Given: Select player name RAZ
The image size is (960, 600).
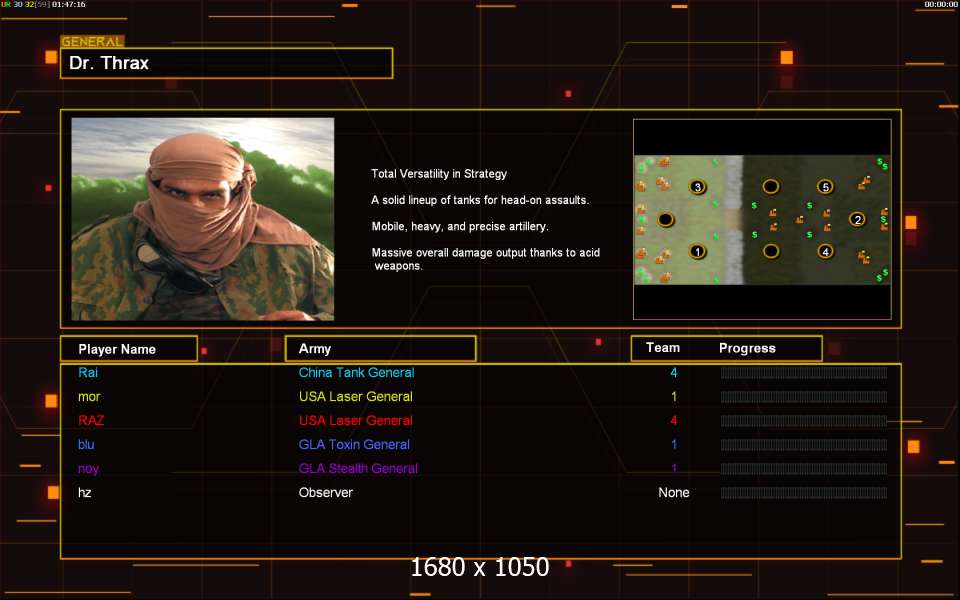Looking at the screenshot, I should pos(91,421).
